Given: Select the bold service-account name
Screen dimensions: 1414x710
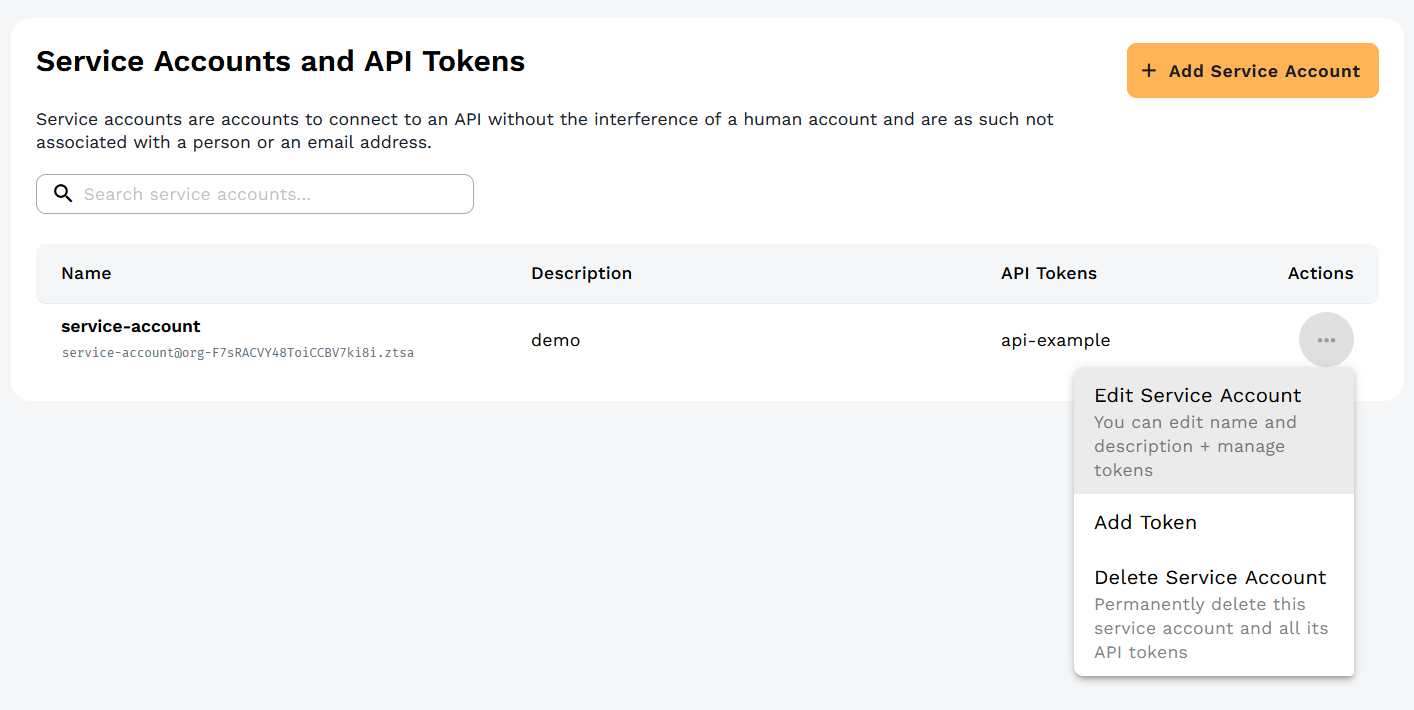Looking at the screenshot, I should pyautogui.click(x=130, y=326).
